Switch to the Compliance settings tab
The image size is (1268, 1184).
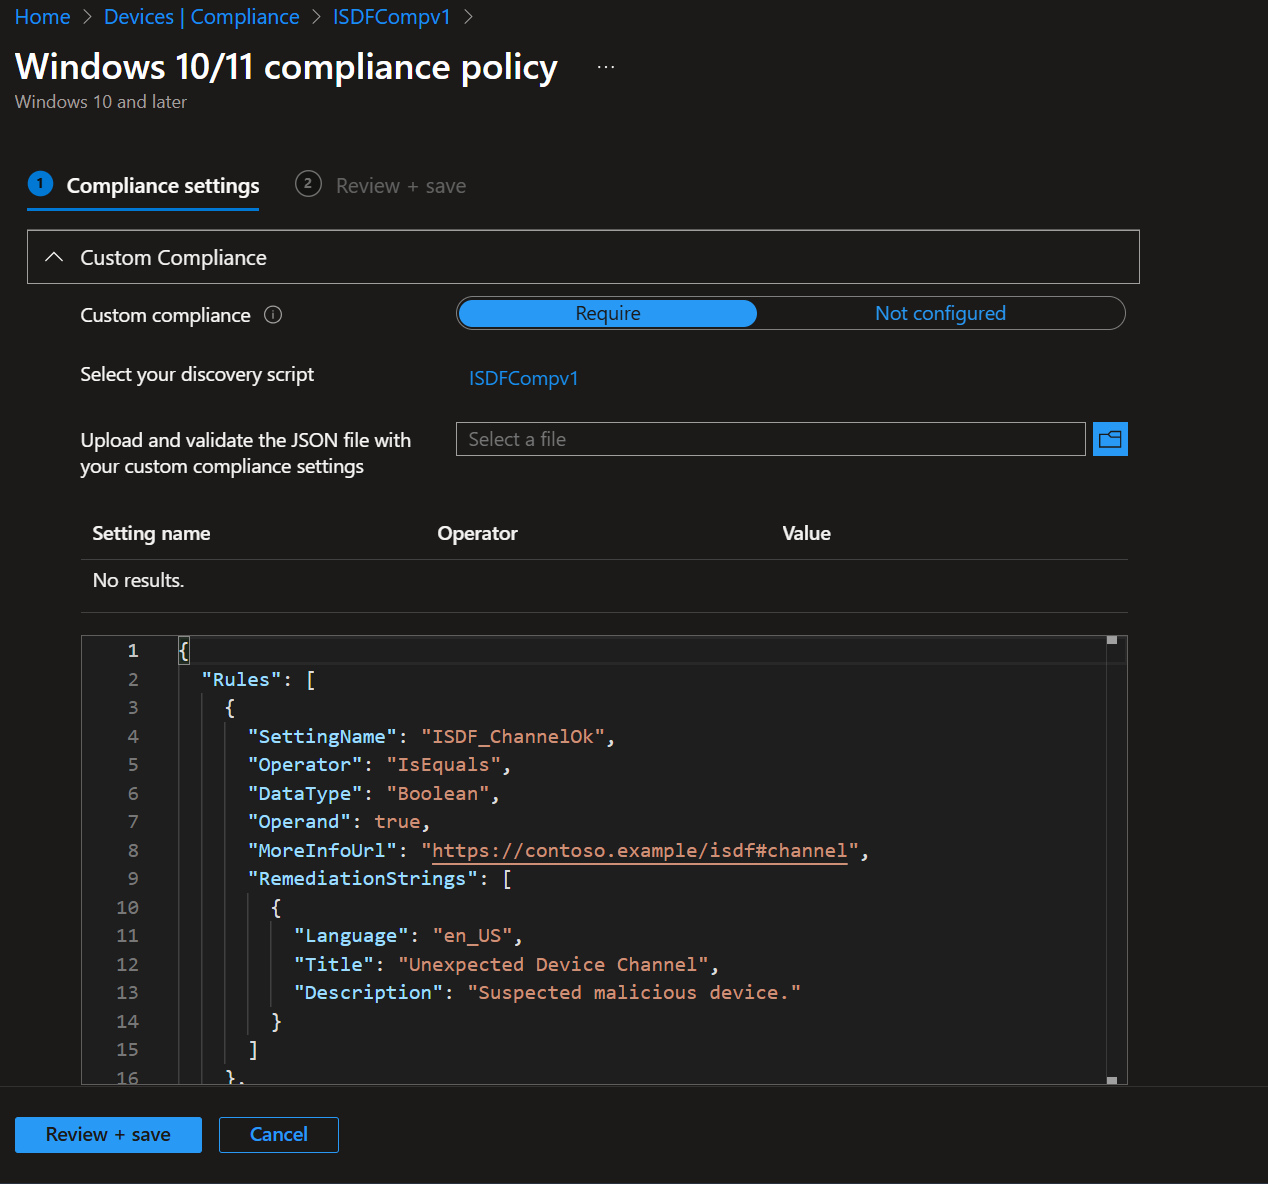(x=143, y=186)
